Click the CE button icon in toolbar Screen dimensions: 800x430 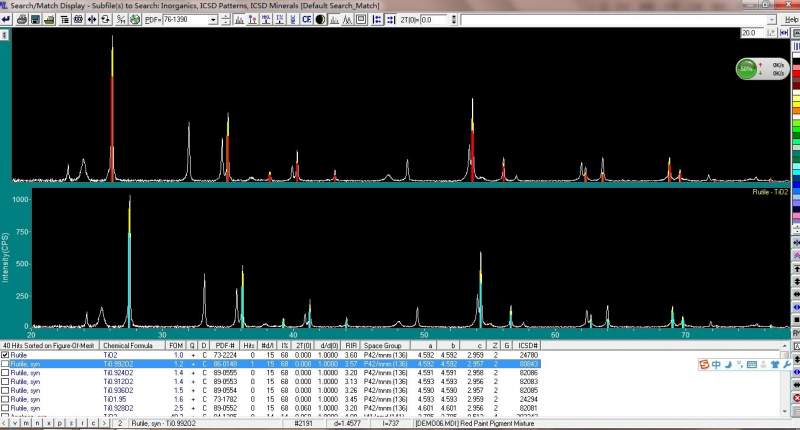(306, 19)
